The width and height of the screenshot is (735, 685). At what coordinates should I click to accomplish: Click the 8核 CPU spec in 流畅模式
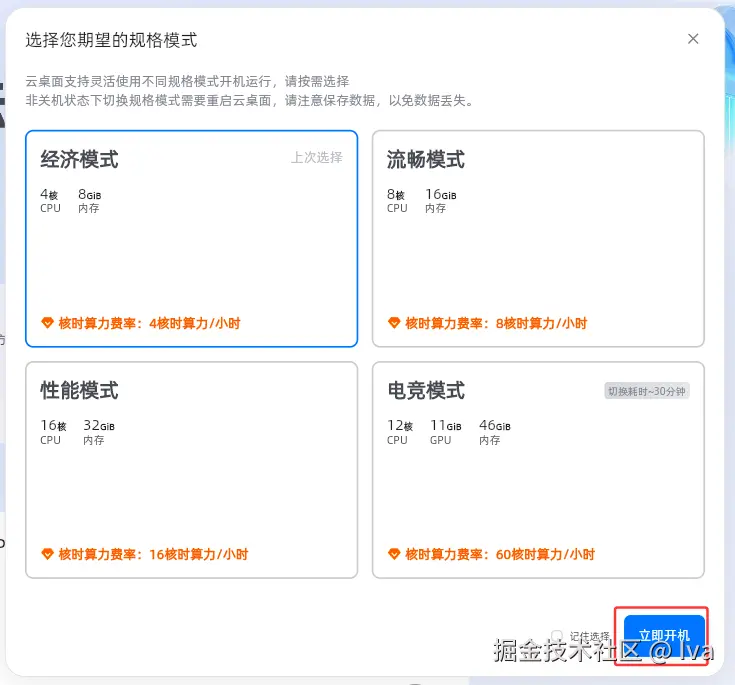click(397, 201)
